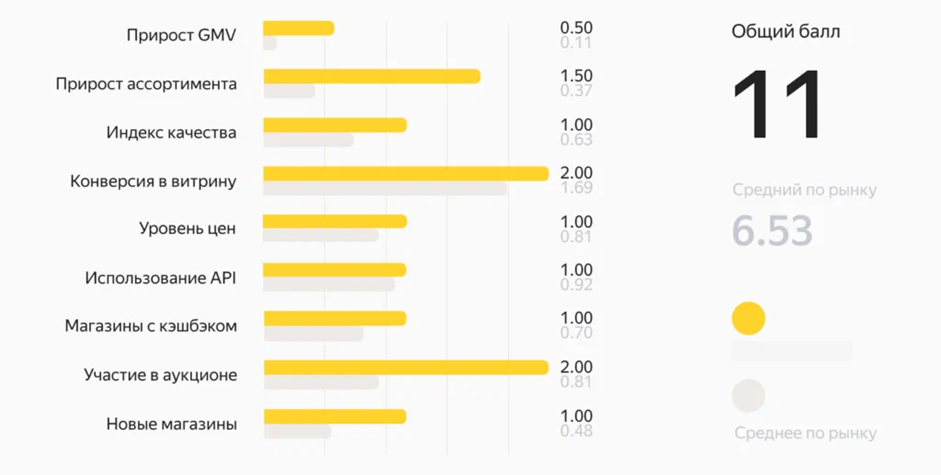941x475 pixels.
Task: Click the yellow bar for 'Прирост GMV'
Action: click(298, 28)
